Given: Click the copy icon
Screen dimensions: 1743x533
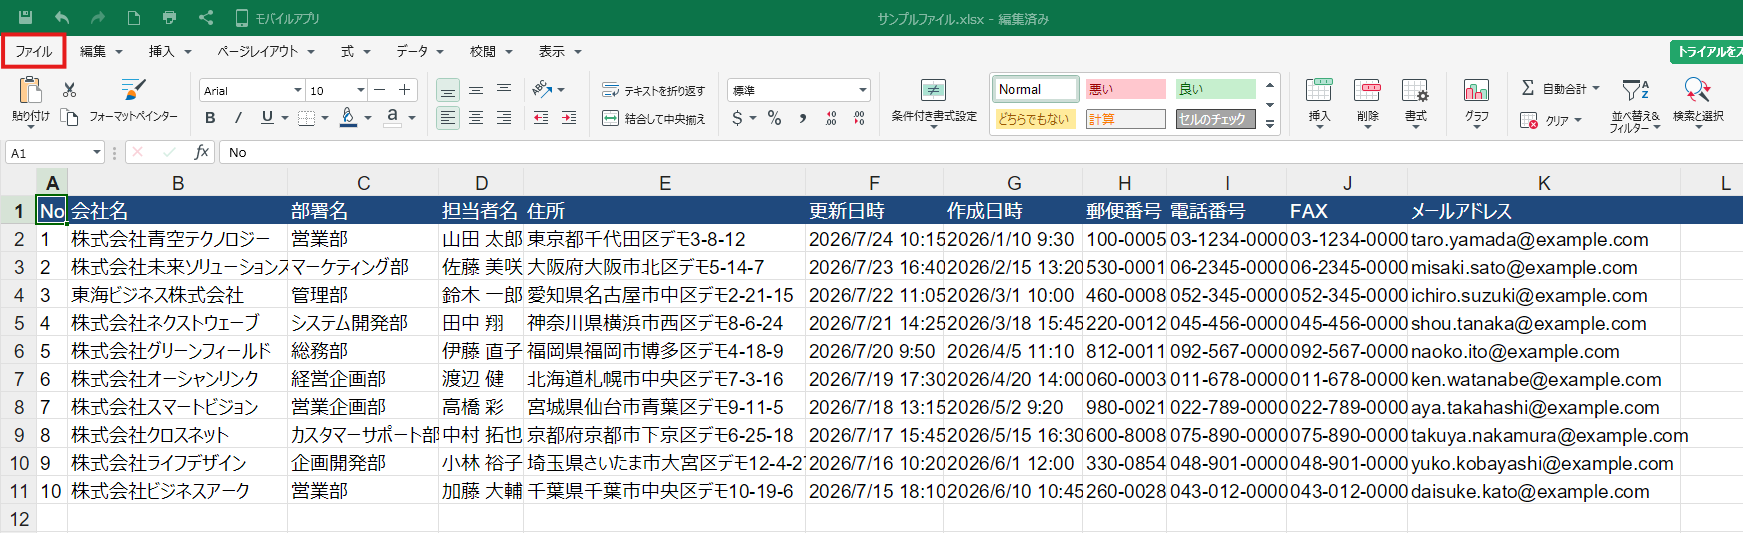Looking at the screenshot, I should (69, 117).
